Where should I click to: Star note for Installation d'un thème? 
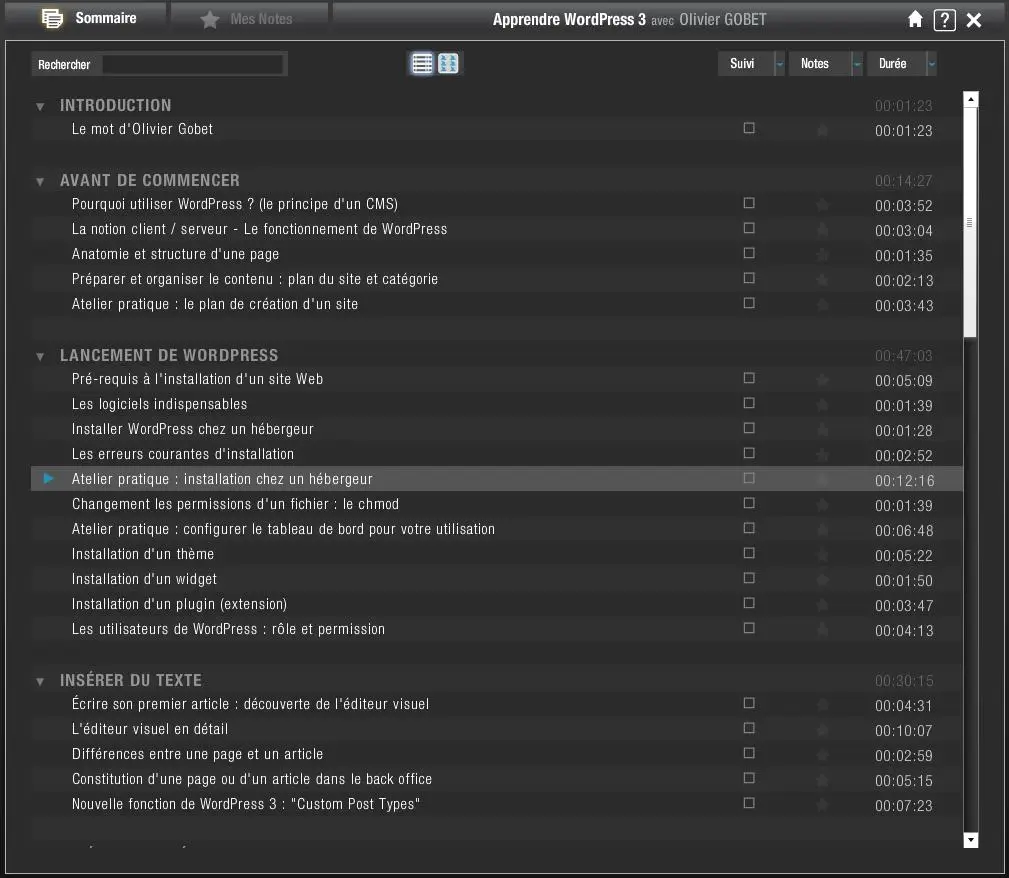(822, 556)
